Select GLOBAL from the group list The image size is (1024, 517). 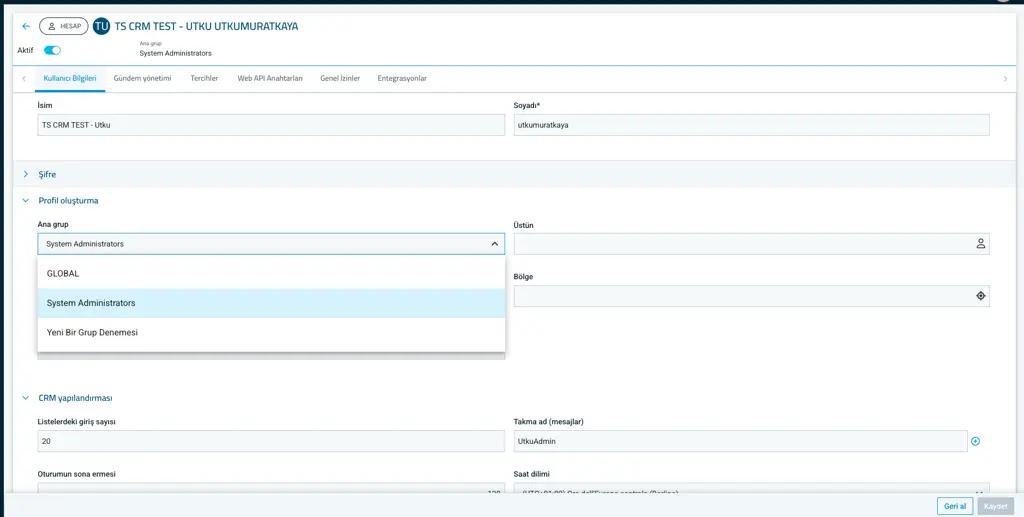[x=271, y=274]
